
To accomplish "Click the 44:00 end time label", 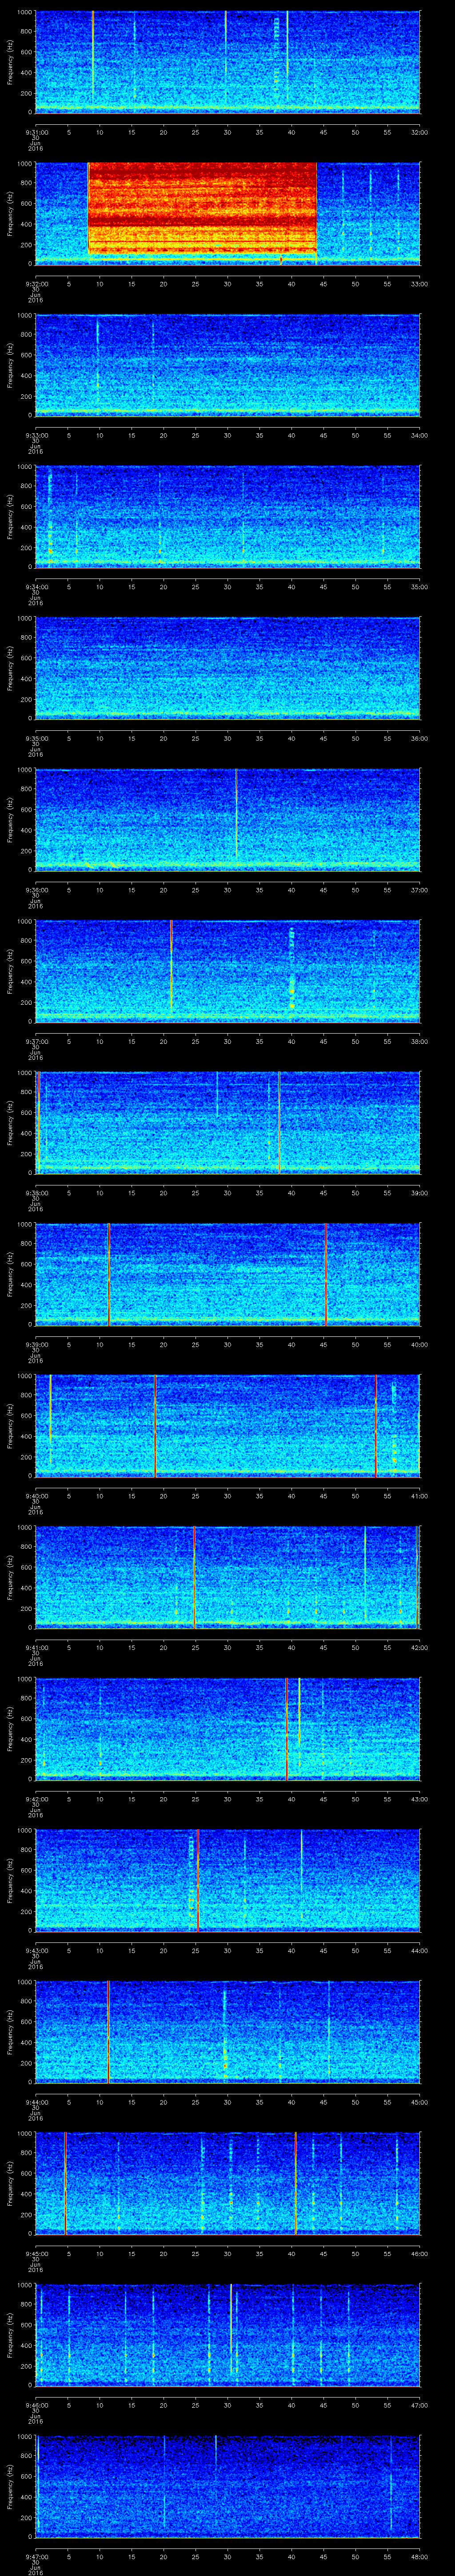I will tap(419, 1950).
